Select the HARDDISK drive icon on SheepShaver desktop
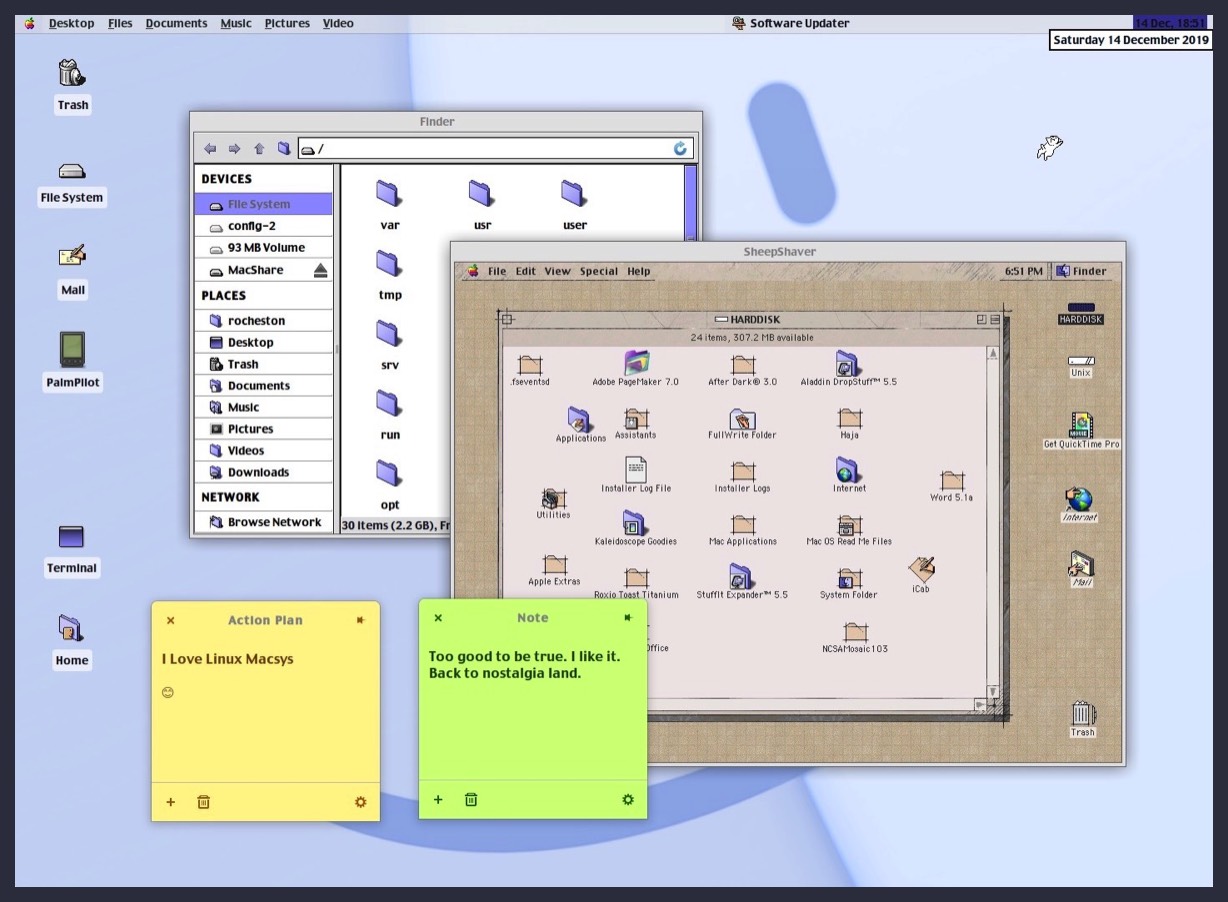 pyautogui.click(x=1081, y=308)
